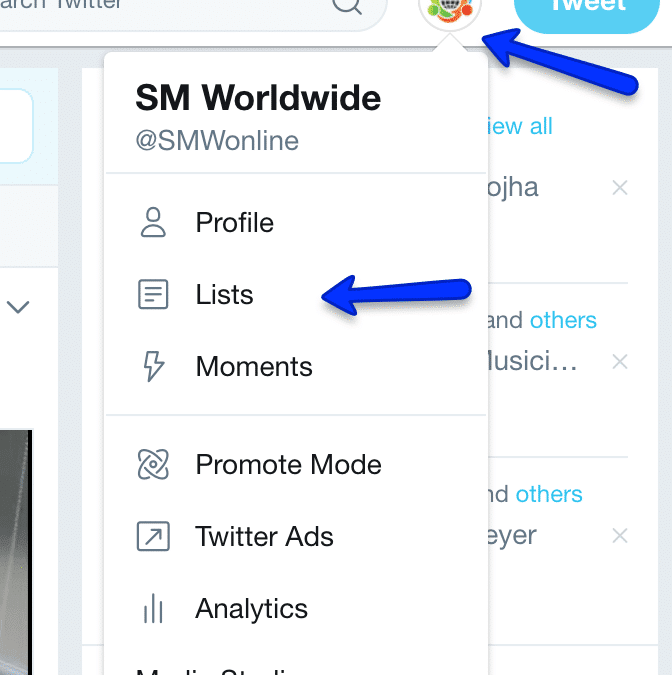Viewport: 672px width, 675px height.
Task: Click the Analytics bar chart icon
Action: pyautogui.click(x=153, y=608)
